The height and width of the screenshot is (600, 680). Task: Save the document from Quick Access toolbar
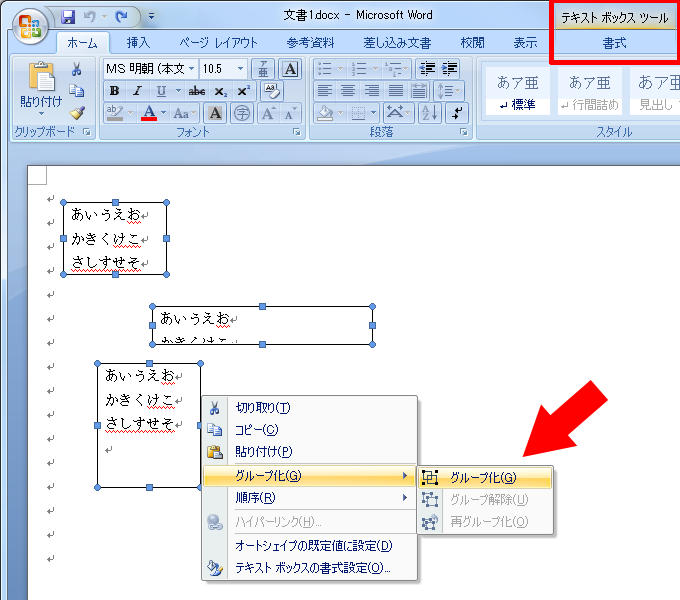click(68, 17)
